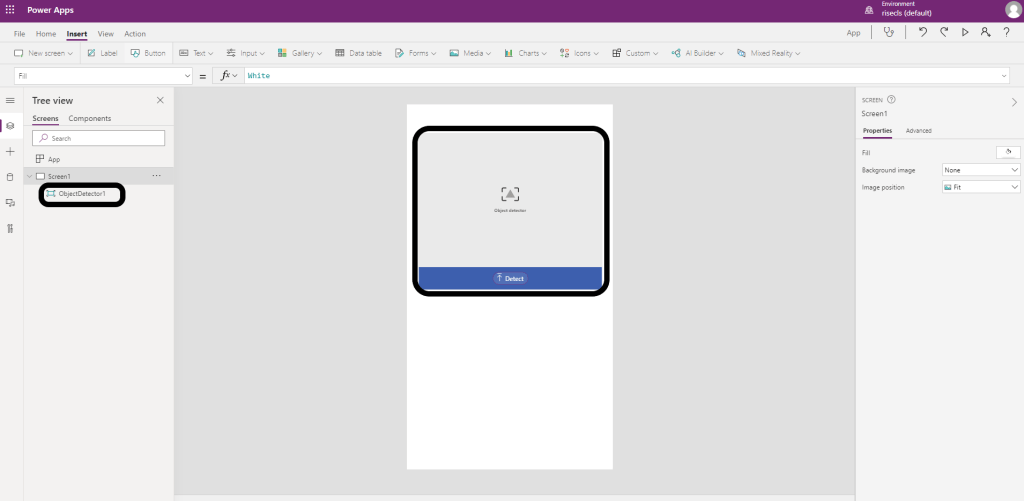Expand the Image position dropdown

(x=980, y=187)
